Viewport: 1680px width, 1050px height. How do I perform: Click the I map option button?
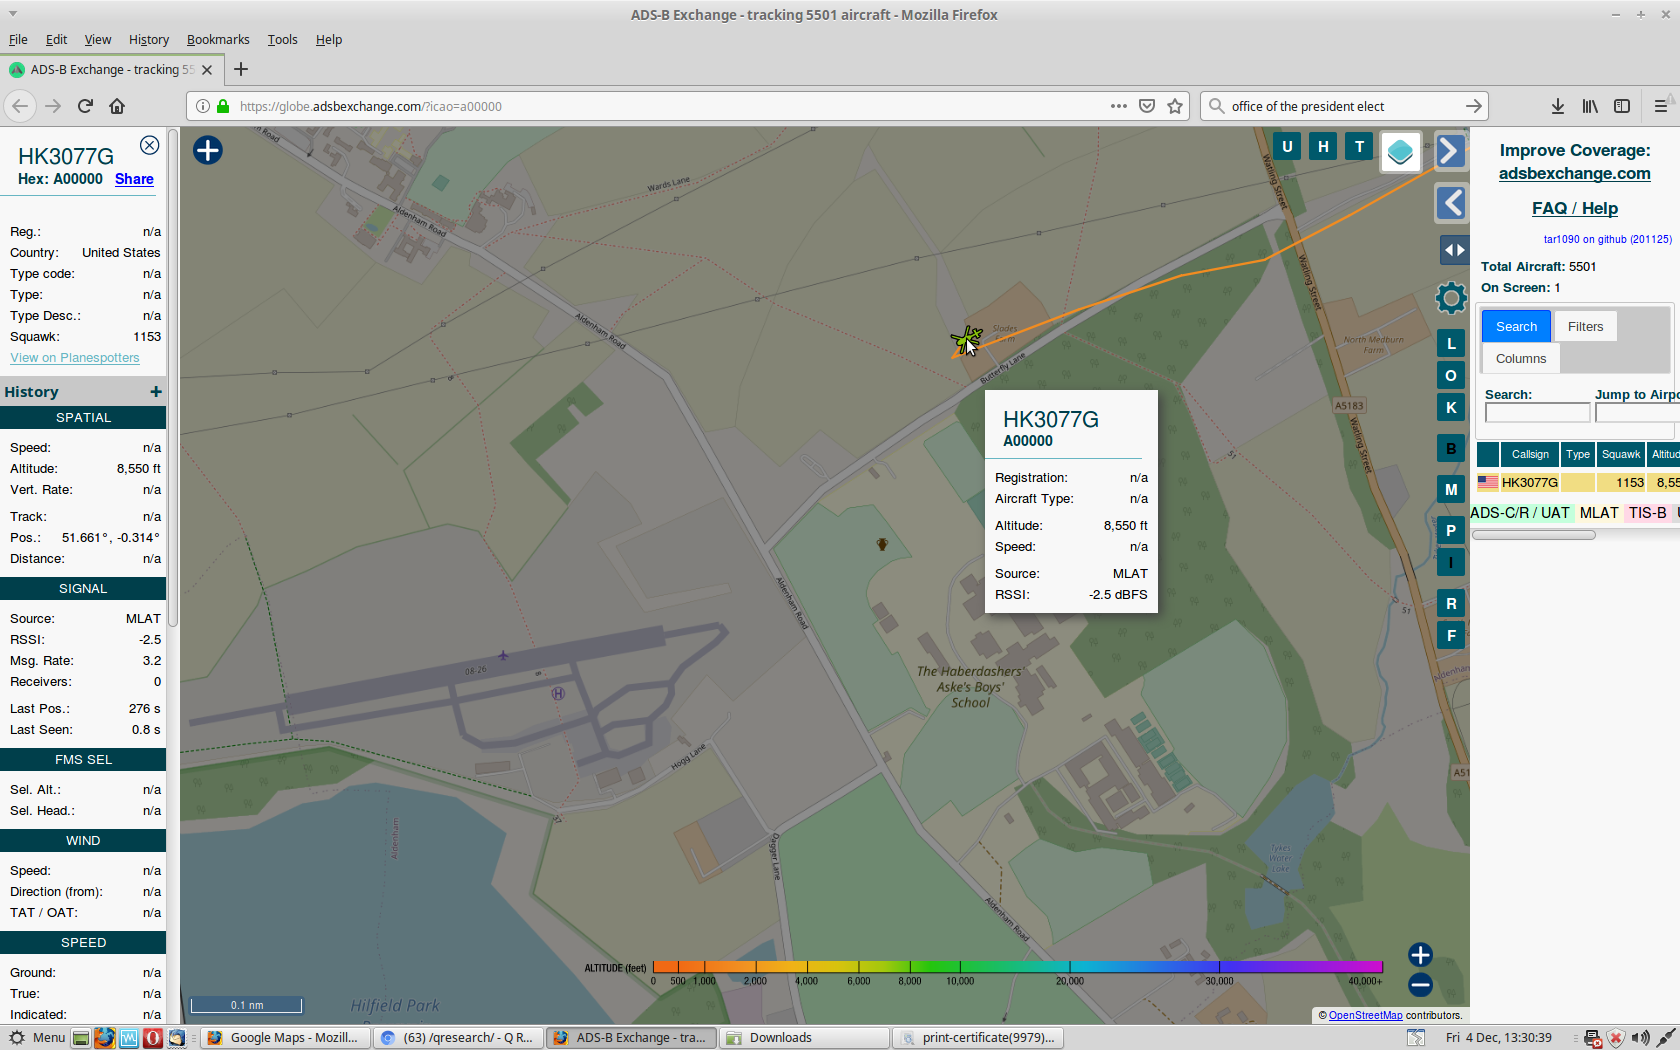pyautogui.click(x=1451, y=563)
